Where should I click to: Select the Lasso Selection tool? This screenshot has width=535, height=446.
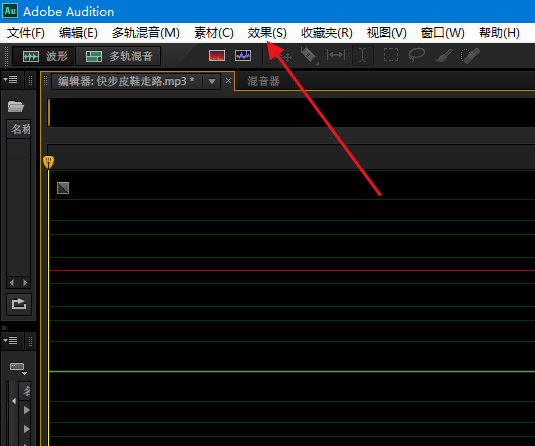(417, 55)
